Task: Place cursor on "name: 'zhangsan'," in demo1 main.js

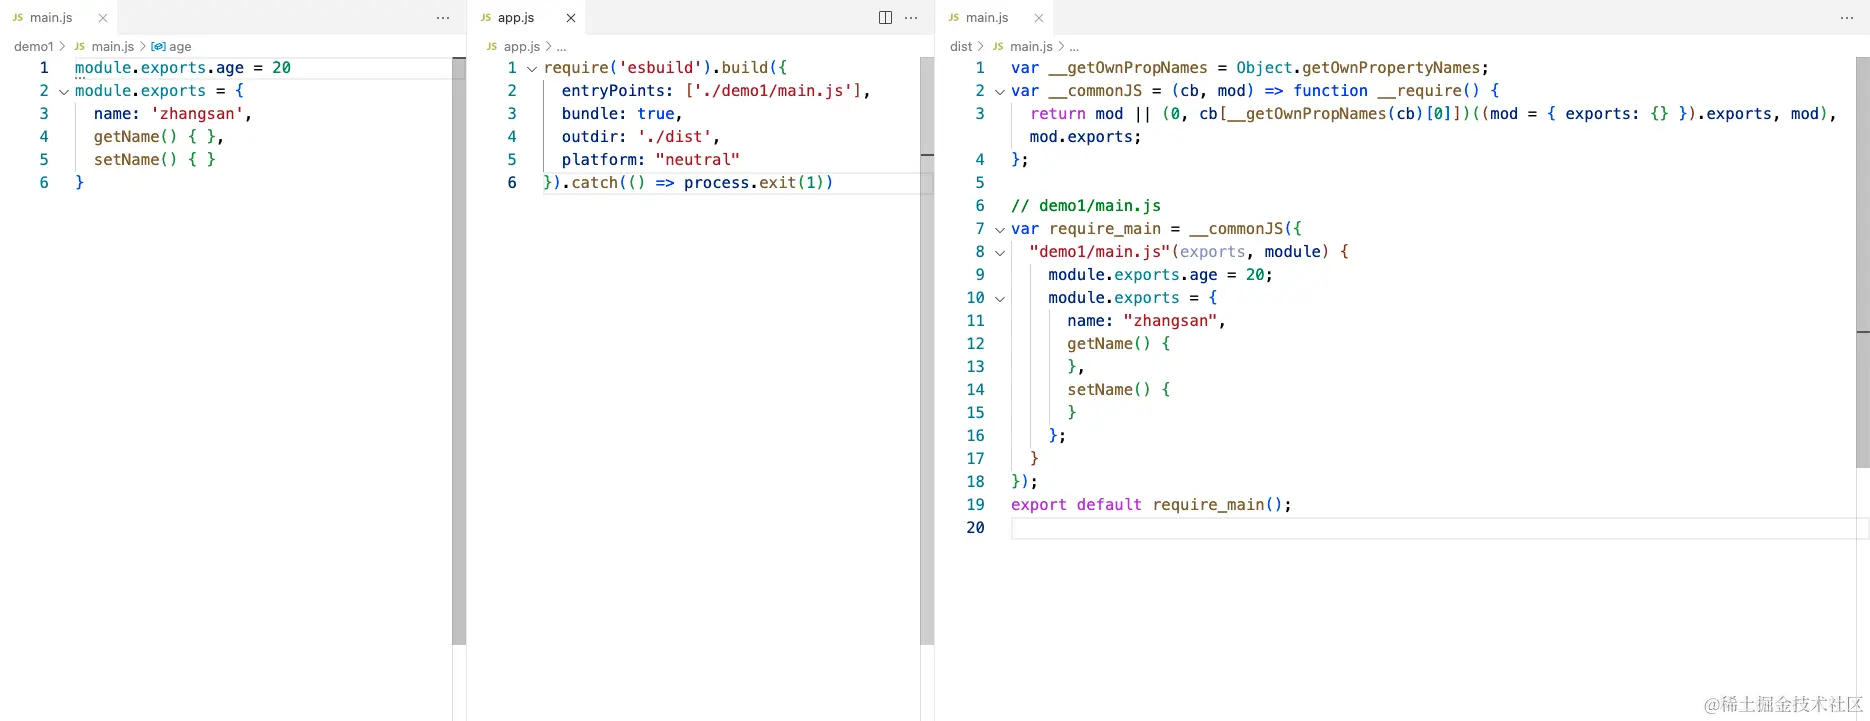Action: pos(173,114)
